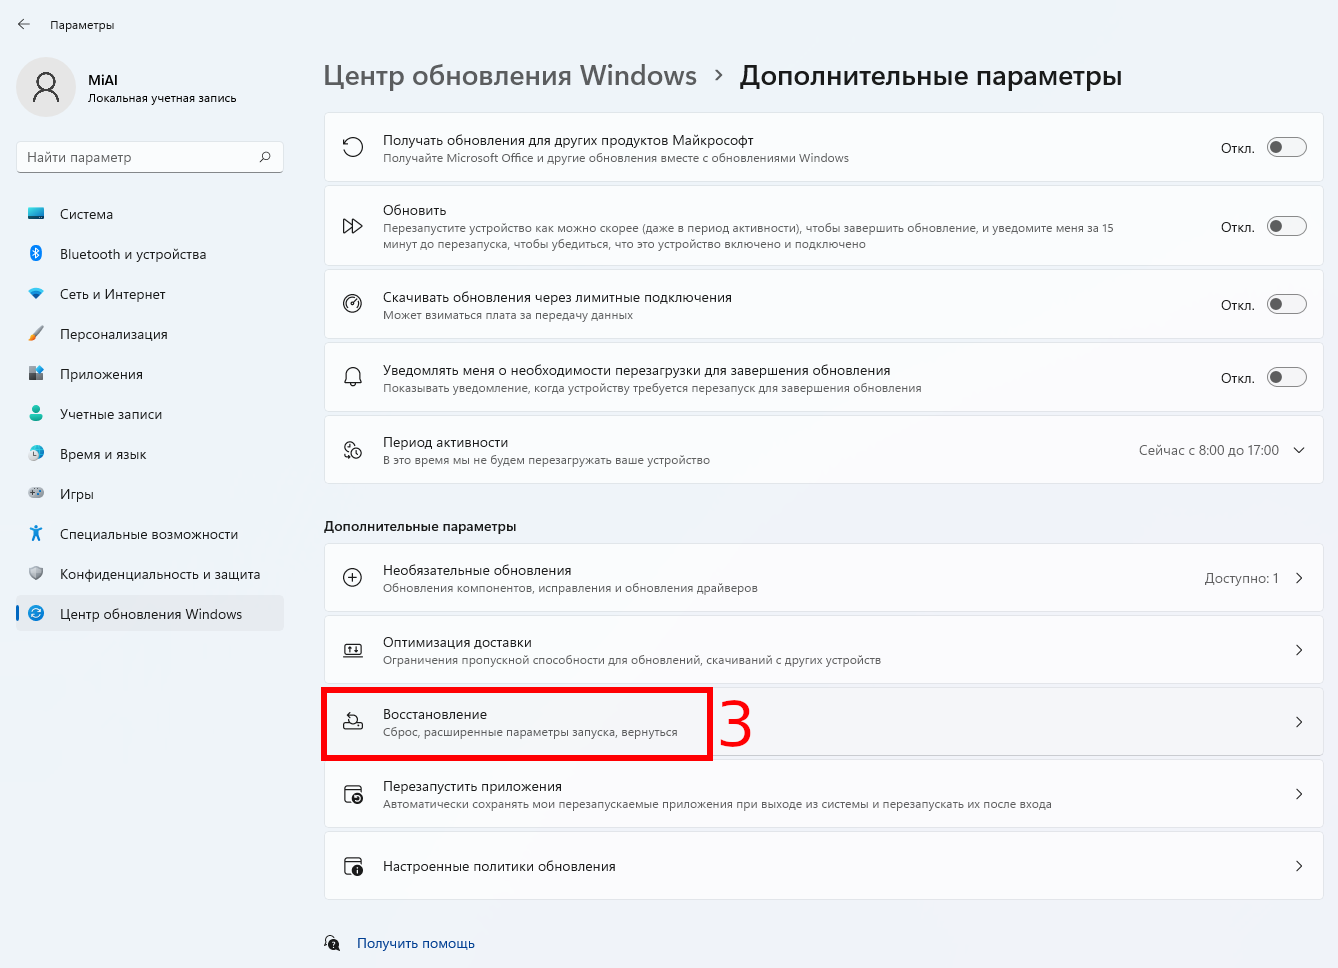Click the plus icon for Необязательные обновления
1338x968 pixels.
coord(353,578)
